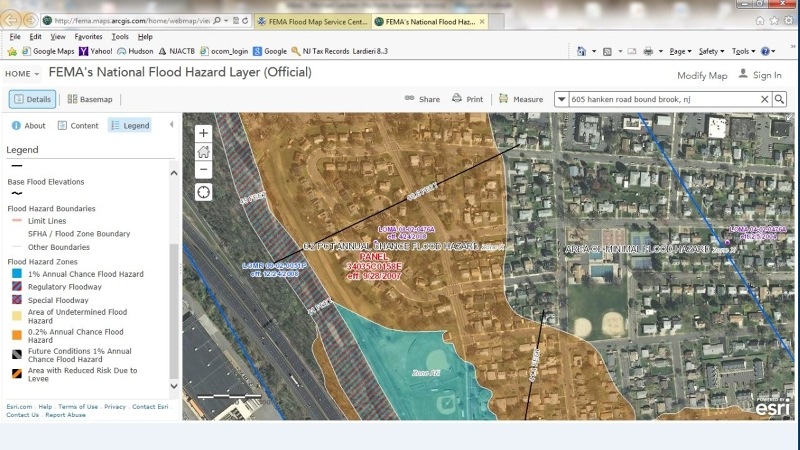The height and width of the screenshot is (450, 800).
Task: Click the browser Forward arrow button
Action: tap(30, 20)
